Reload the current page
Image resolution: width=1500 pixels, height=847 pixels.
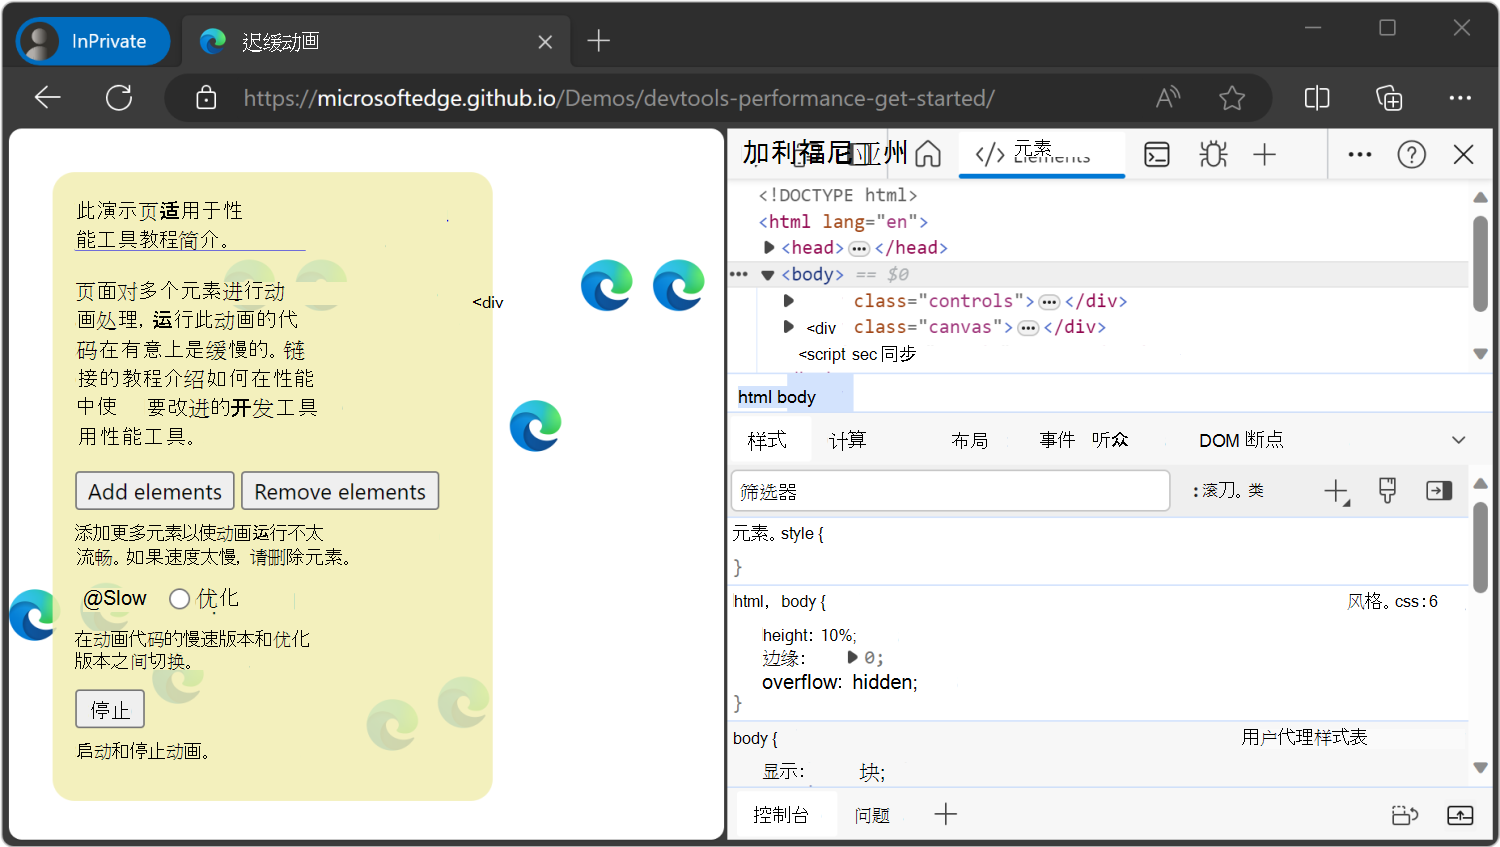pos(119,97)
